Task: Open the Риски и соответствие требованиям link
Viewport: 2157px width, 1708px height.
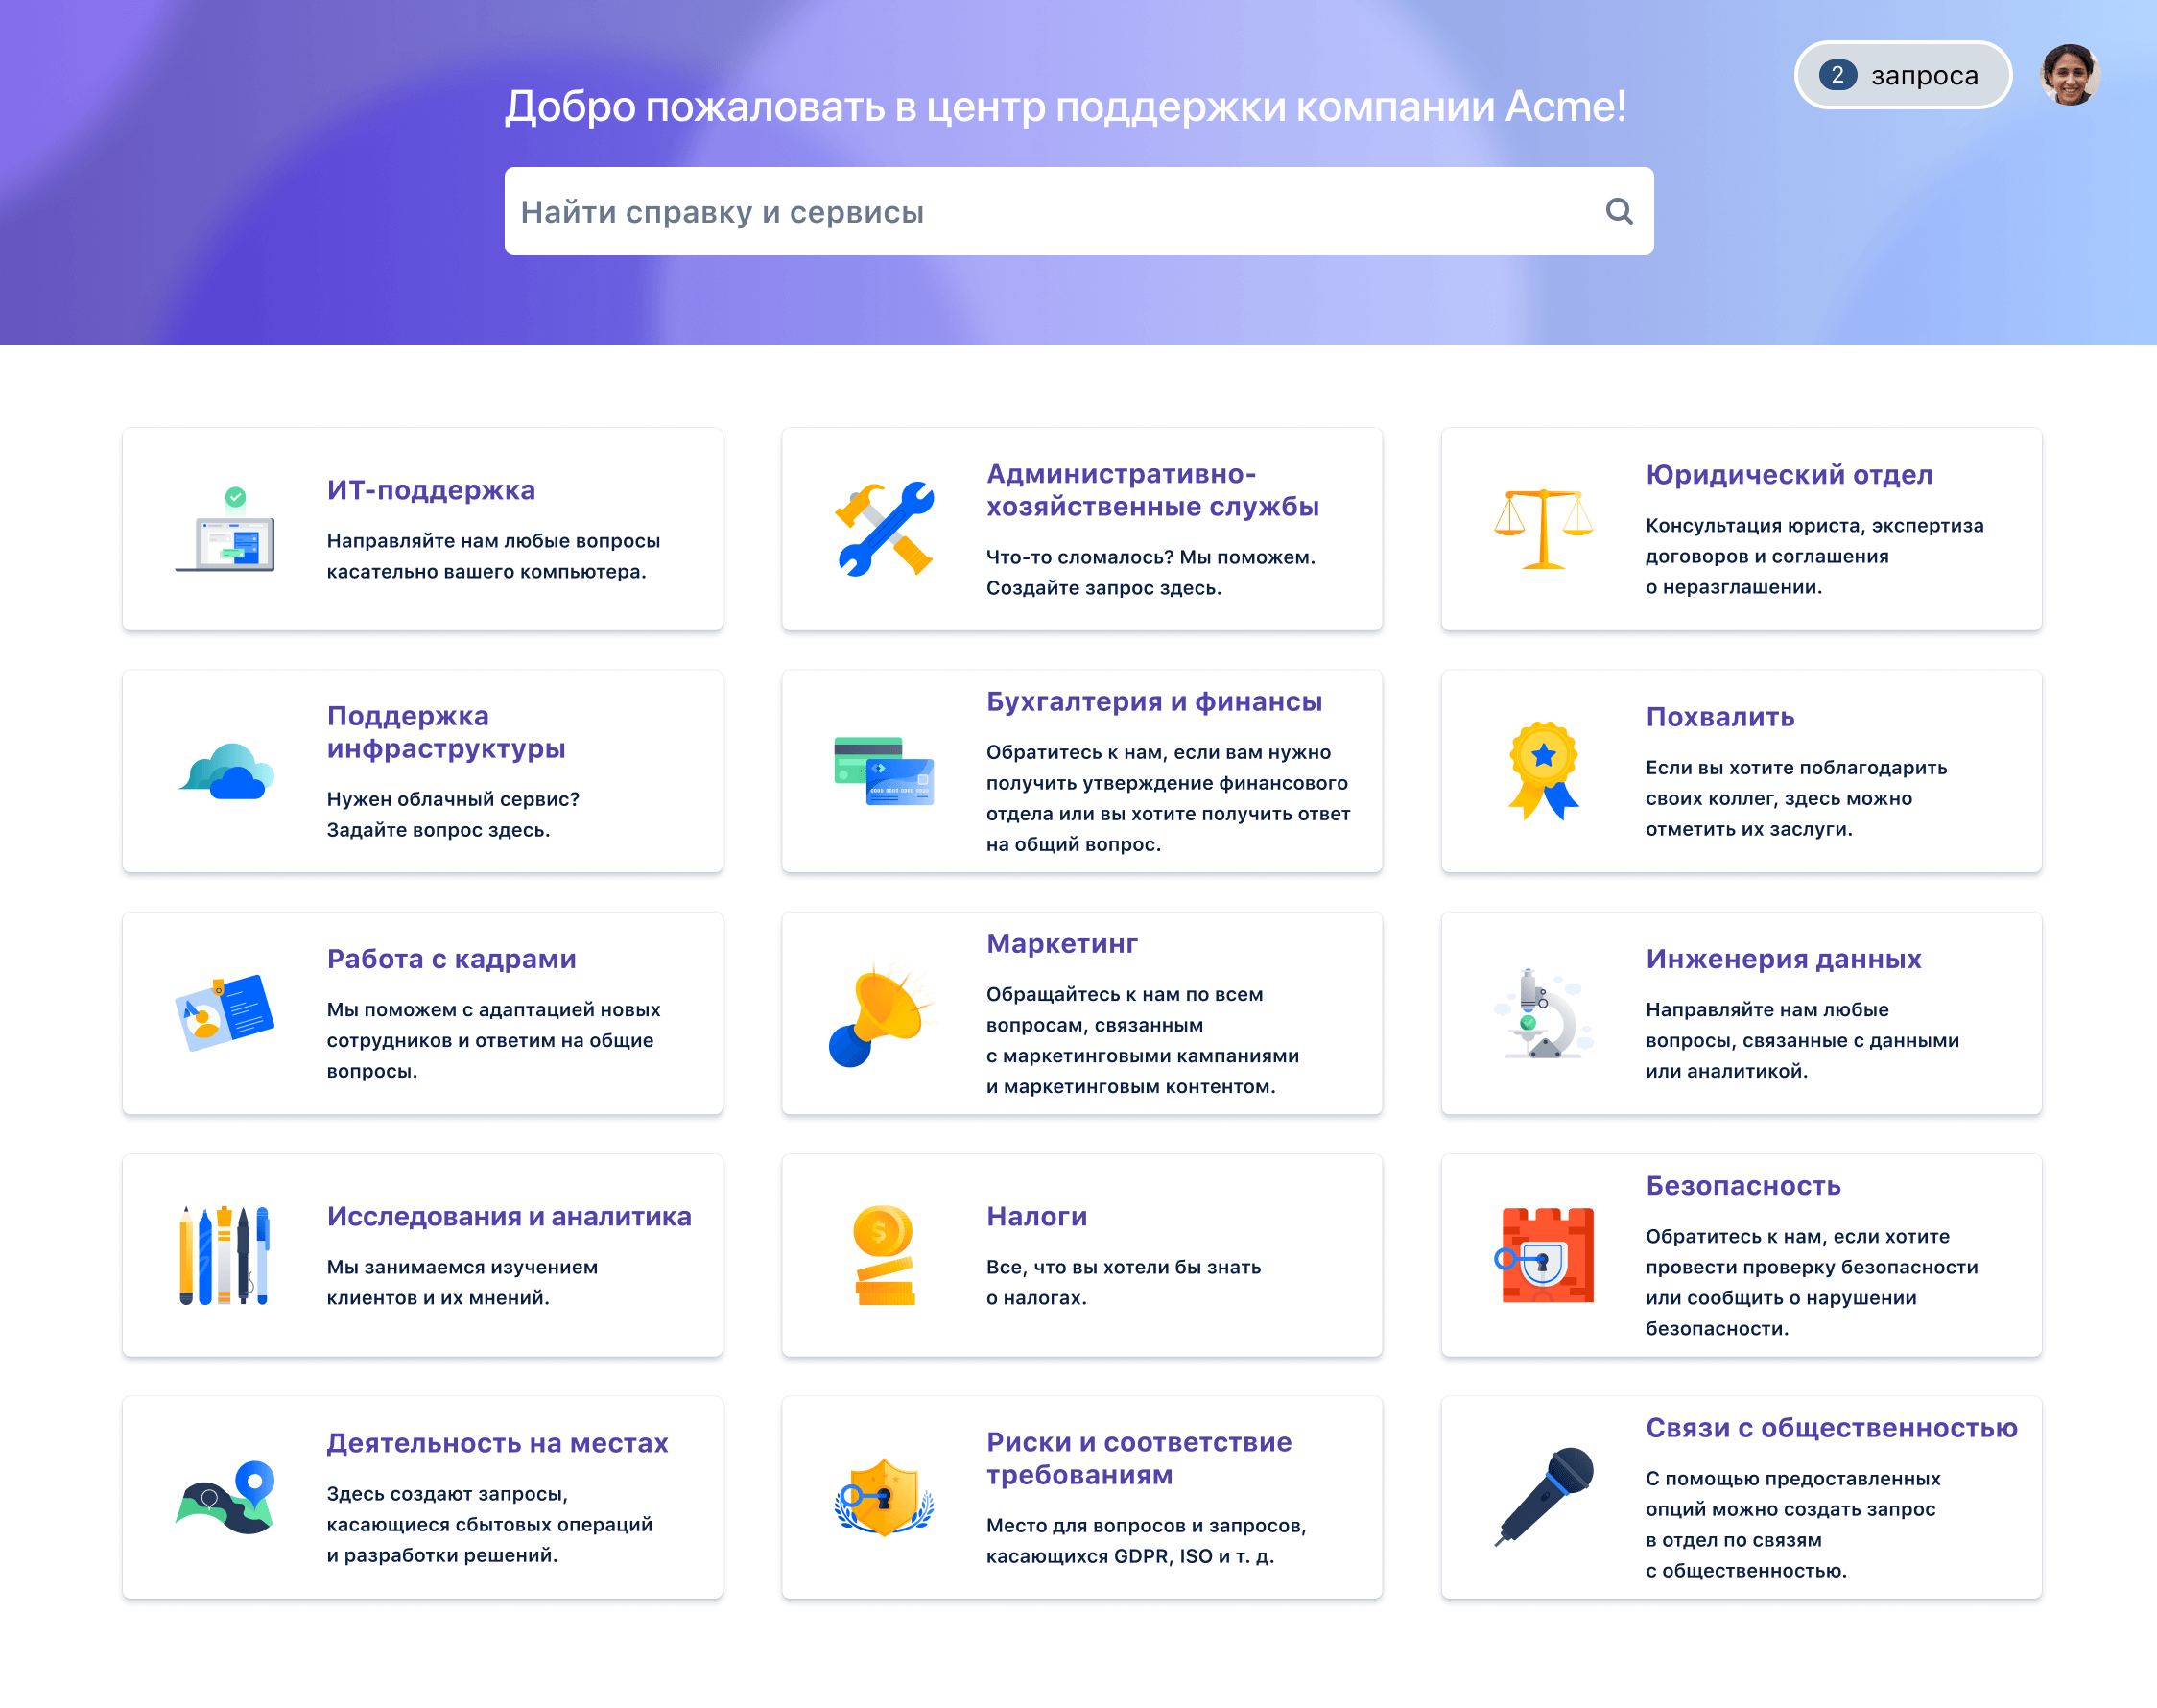Action: click(1138, 1458)
